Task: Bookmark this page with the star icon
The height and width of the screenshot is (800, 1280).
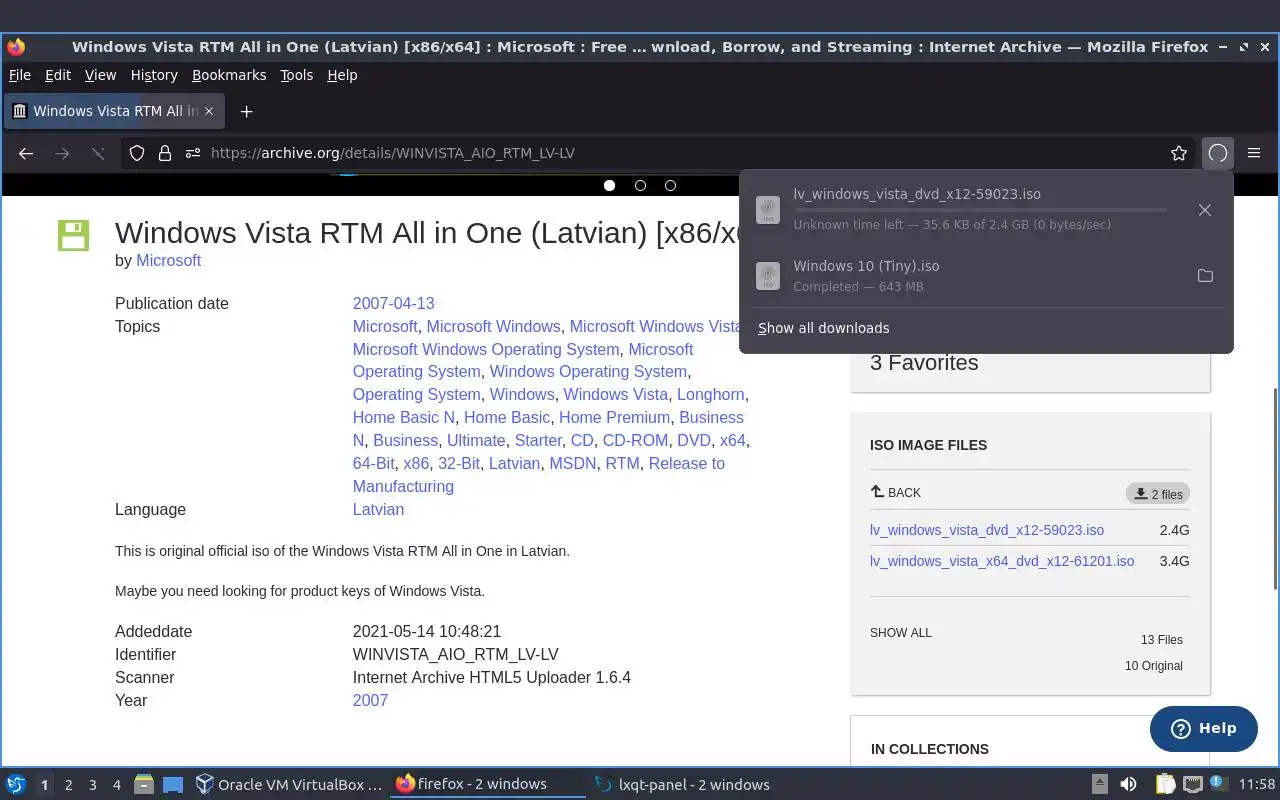Action: 1179,153
